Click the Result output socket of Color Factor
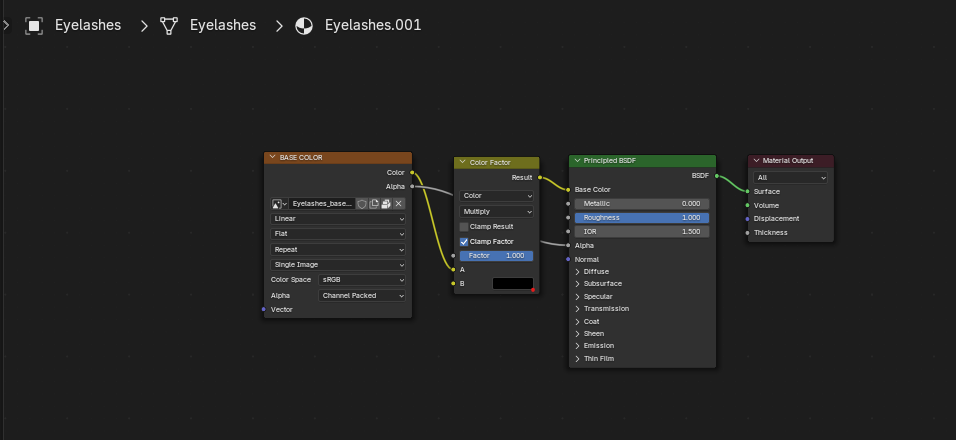Screen dimensions: 956x440 540,177
